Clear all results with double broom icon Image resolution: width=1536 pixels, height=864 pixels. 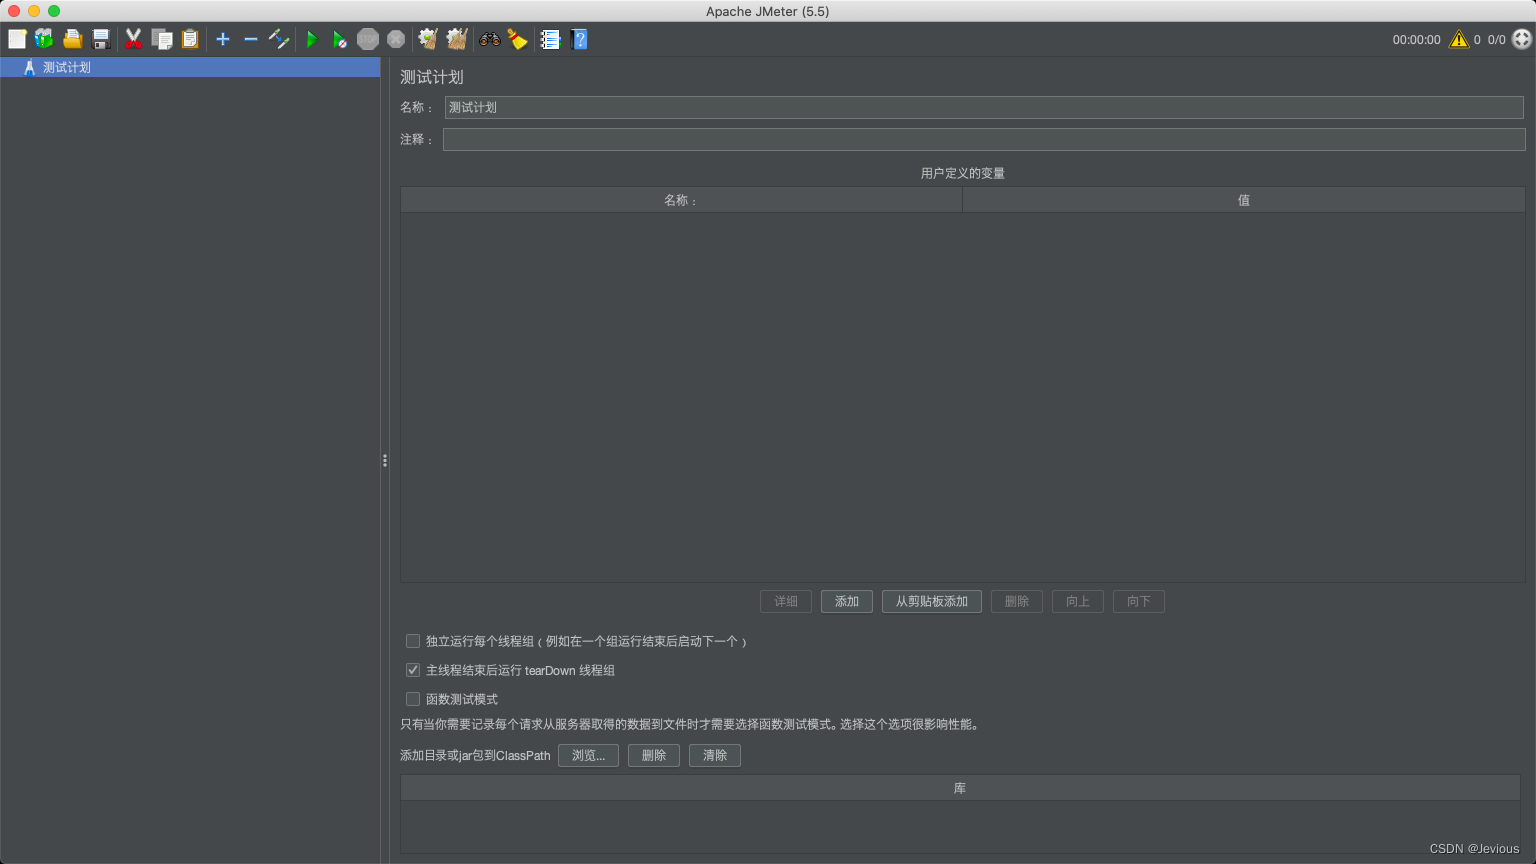point(457,39)
